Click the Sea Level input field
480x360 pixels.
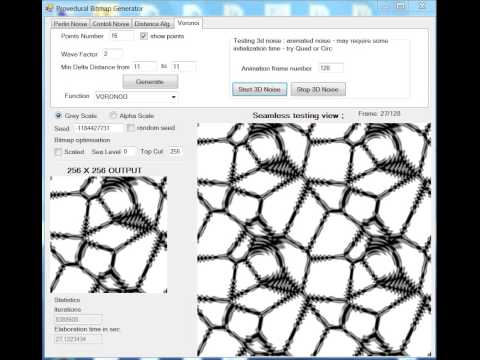[x=129, y=152]
